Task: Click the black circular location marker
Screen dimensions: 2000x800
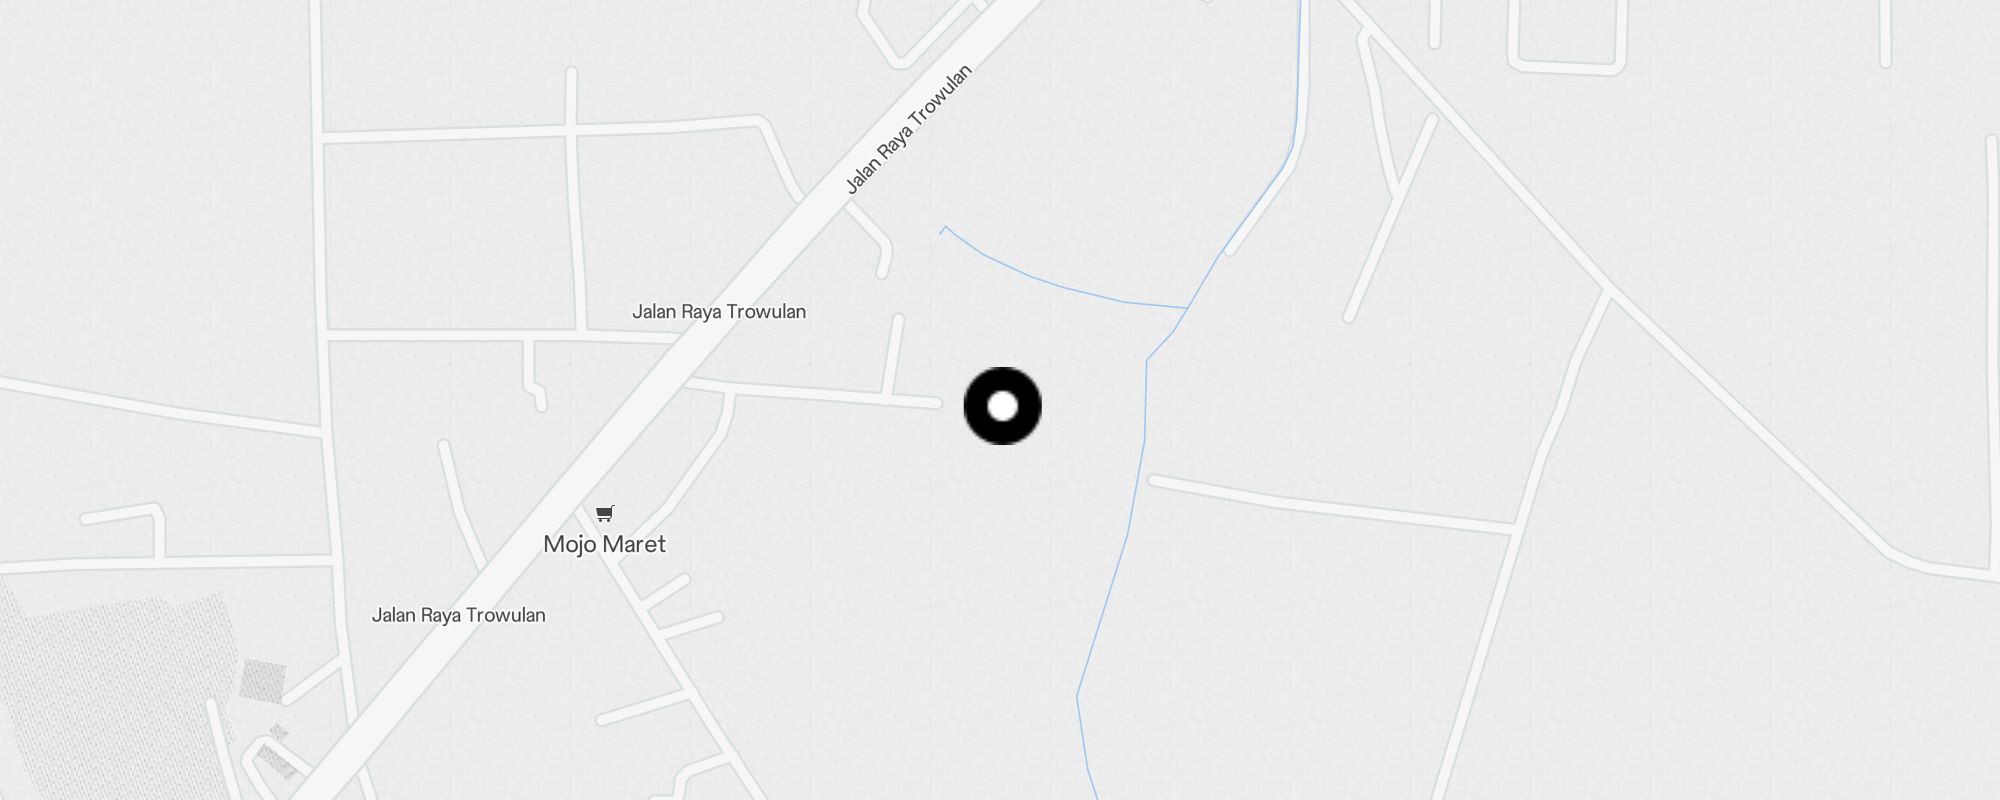Action: tap(1002, 406)
